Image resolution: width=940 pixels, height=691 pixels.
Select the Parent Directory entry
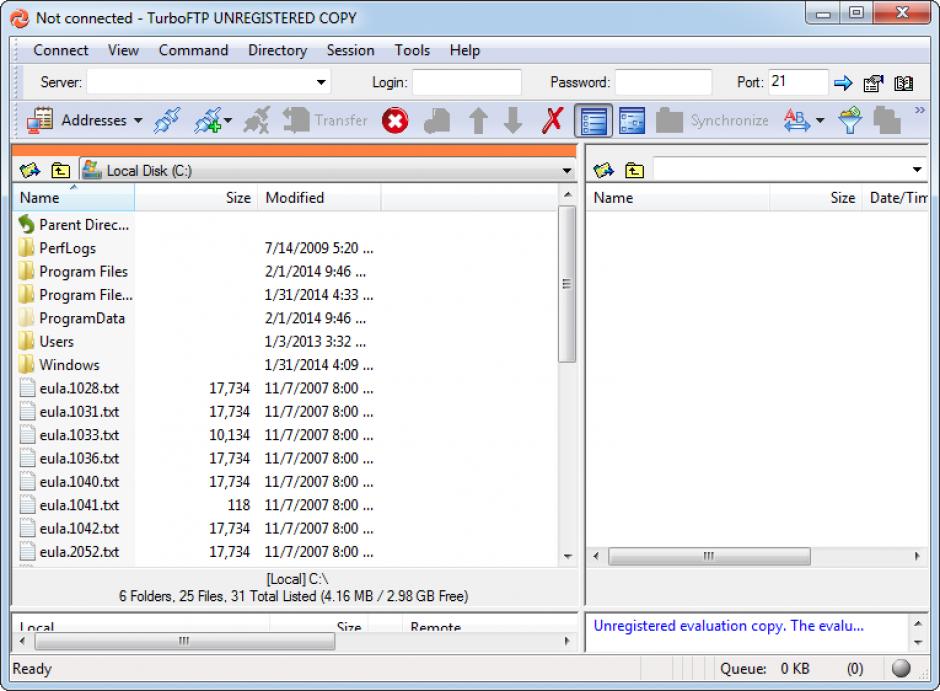(74, 225)
